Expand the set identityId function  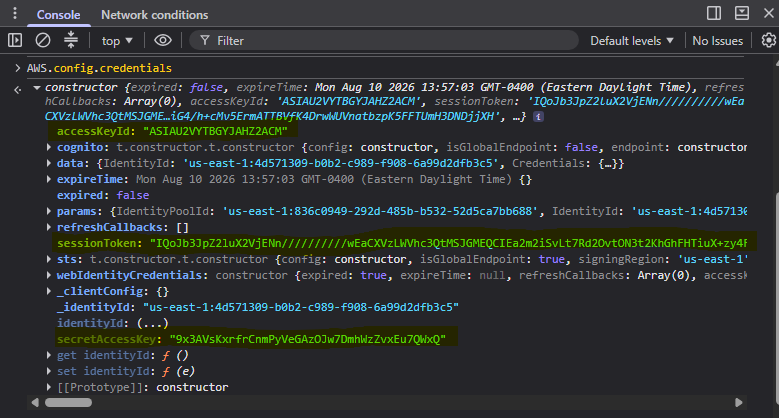point(49,371)
